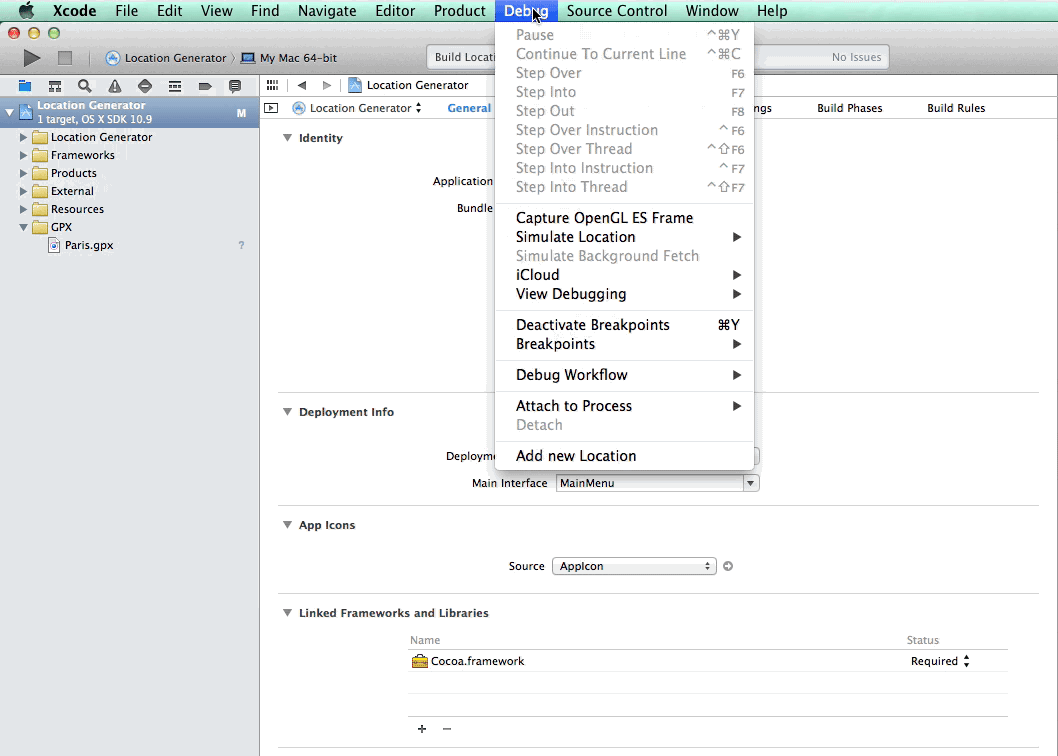
Task: Collapse the GPX folder
Action: [x=23, y=227]
